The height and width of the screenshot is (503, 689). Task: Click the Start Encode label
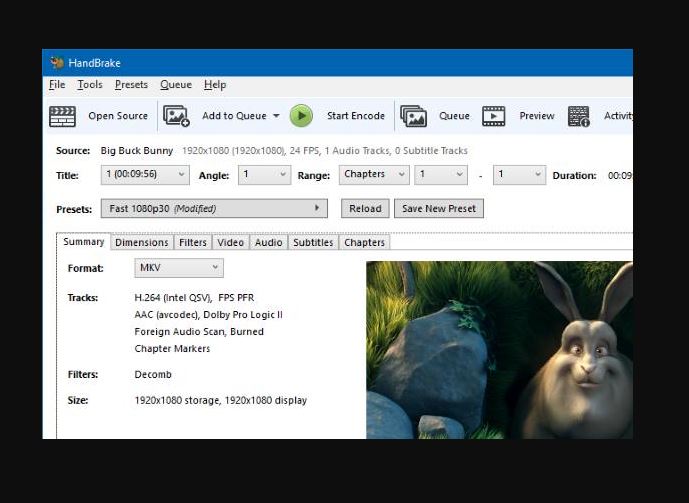coord(355,116)
